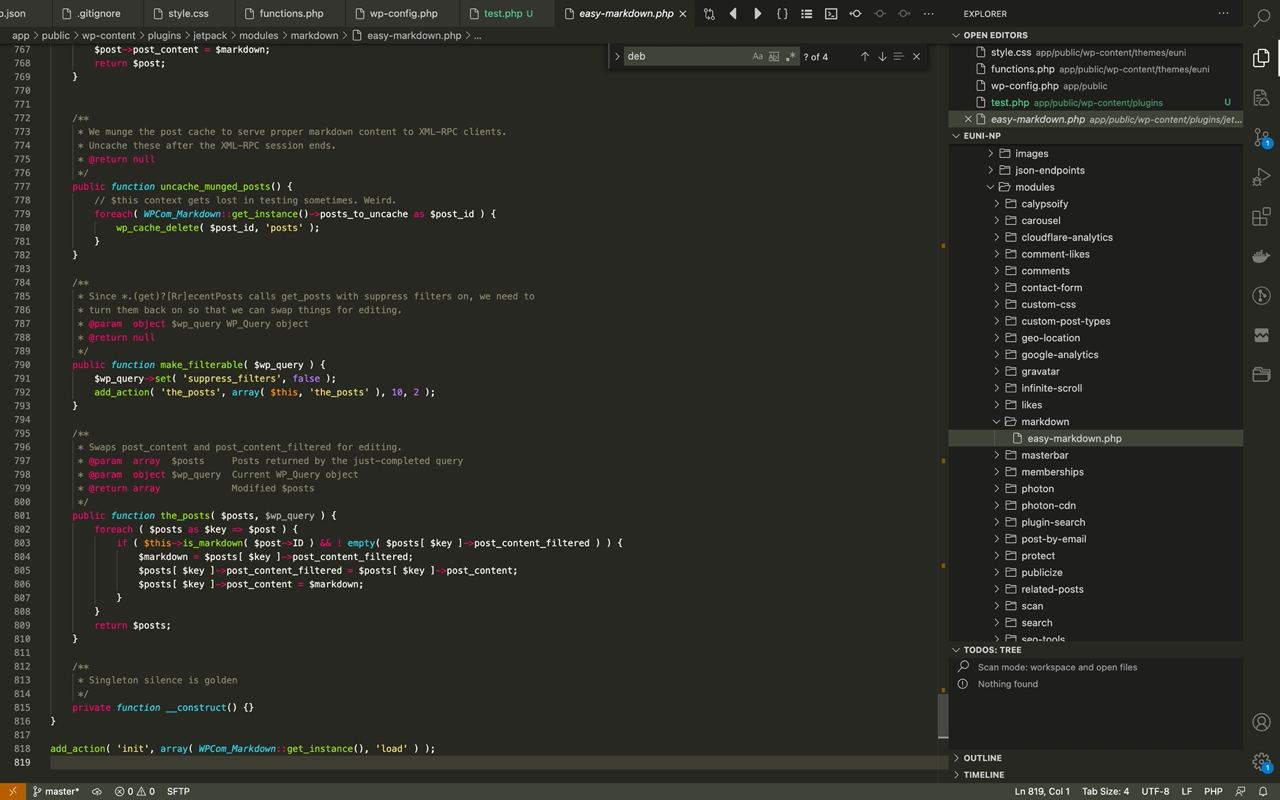Open the Run and Debug view

tap(1261, 178)
